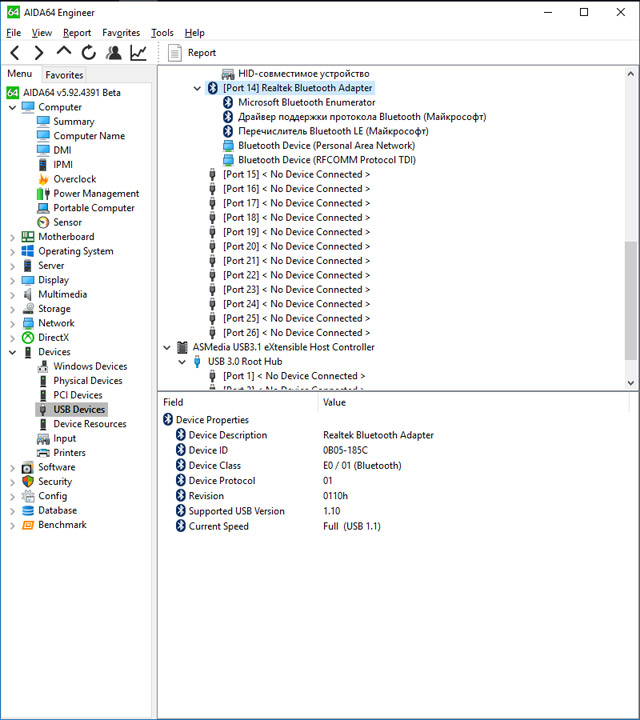Click the Database stack icon
The width and height of the screenshot is (640, 720).
pyautogui.click(x=28, y=510)
